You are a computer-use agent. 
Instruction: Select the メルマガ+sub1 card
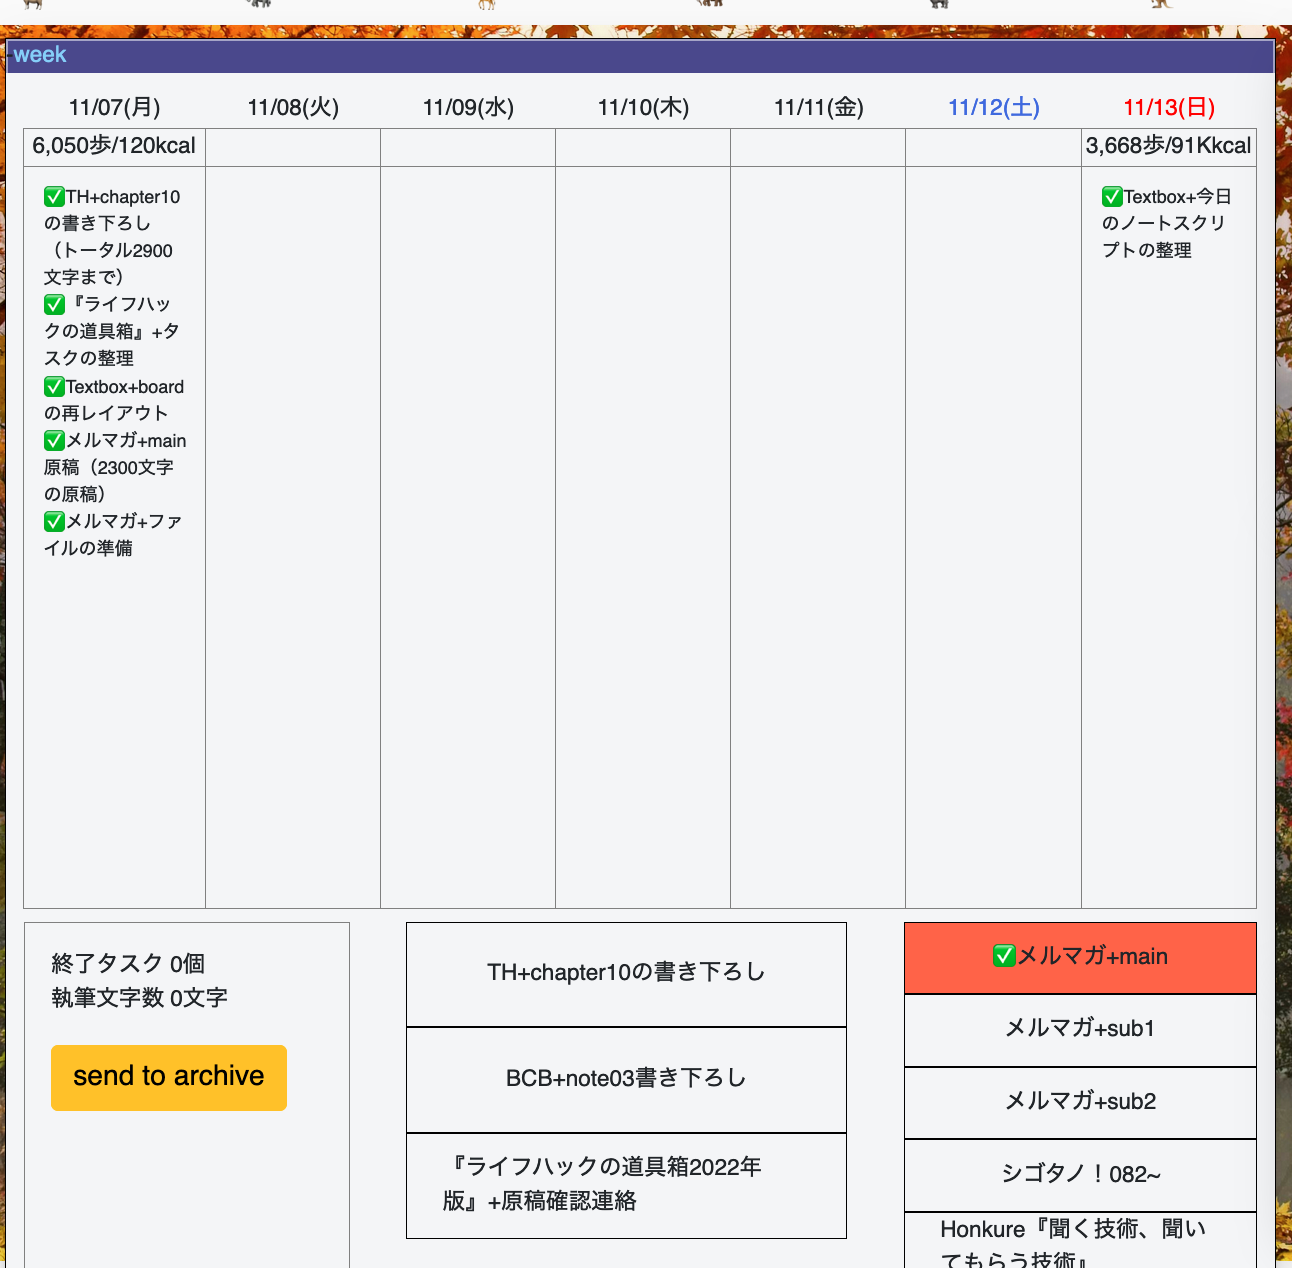coord(1080,1029)
